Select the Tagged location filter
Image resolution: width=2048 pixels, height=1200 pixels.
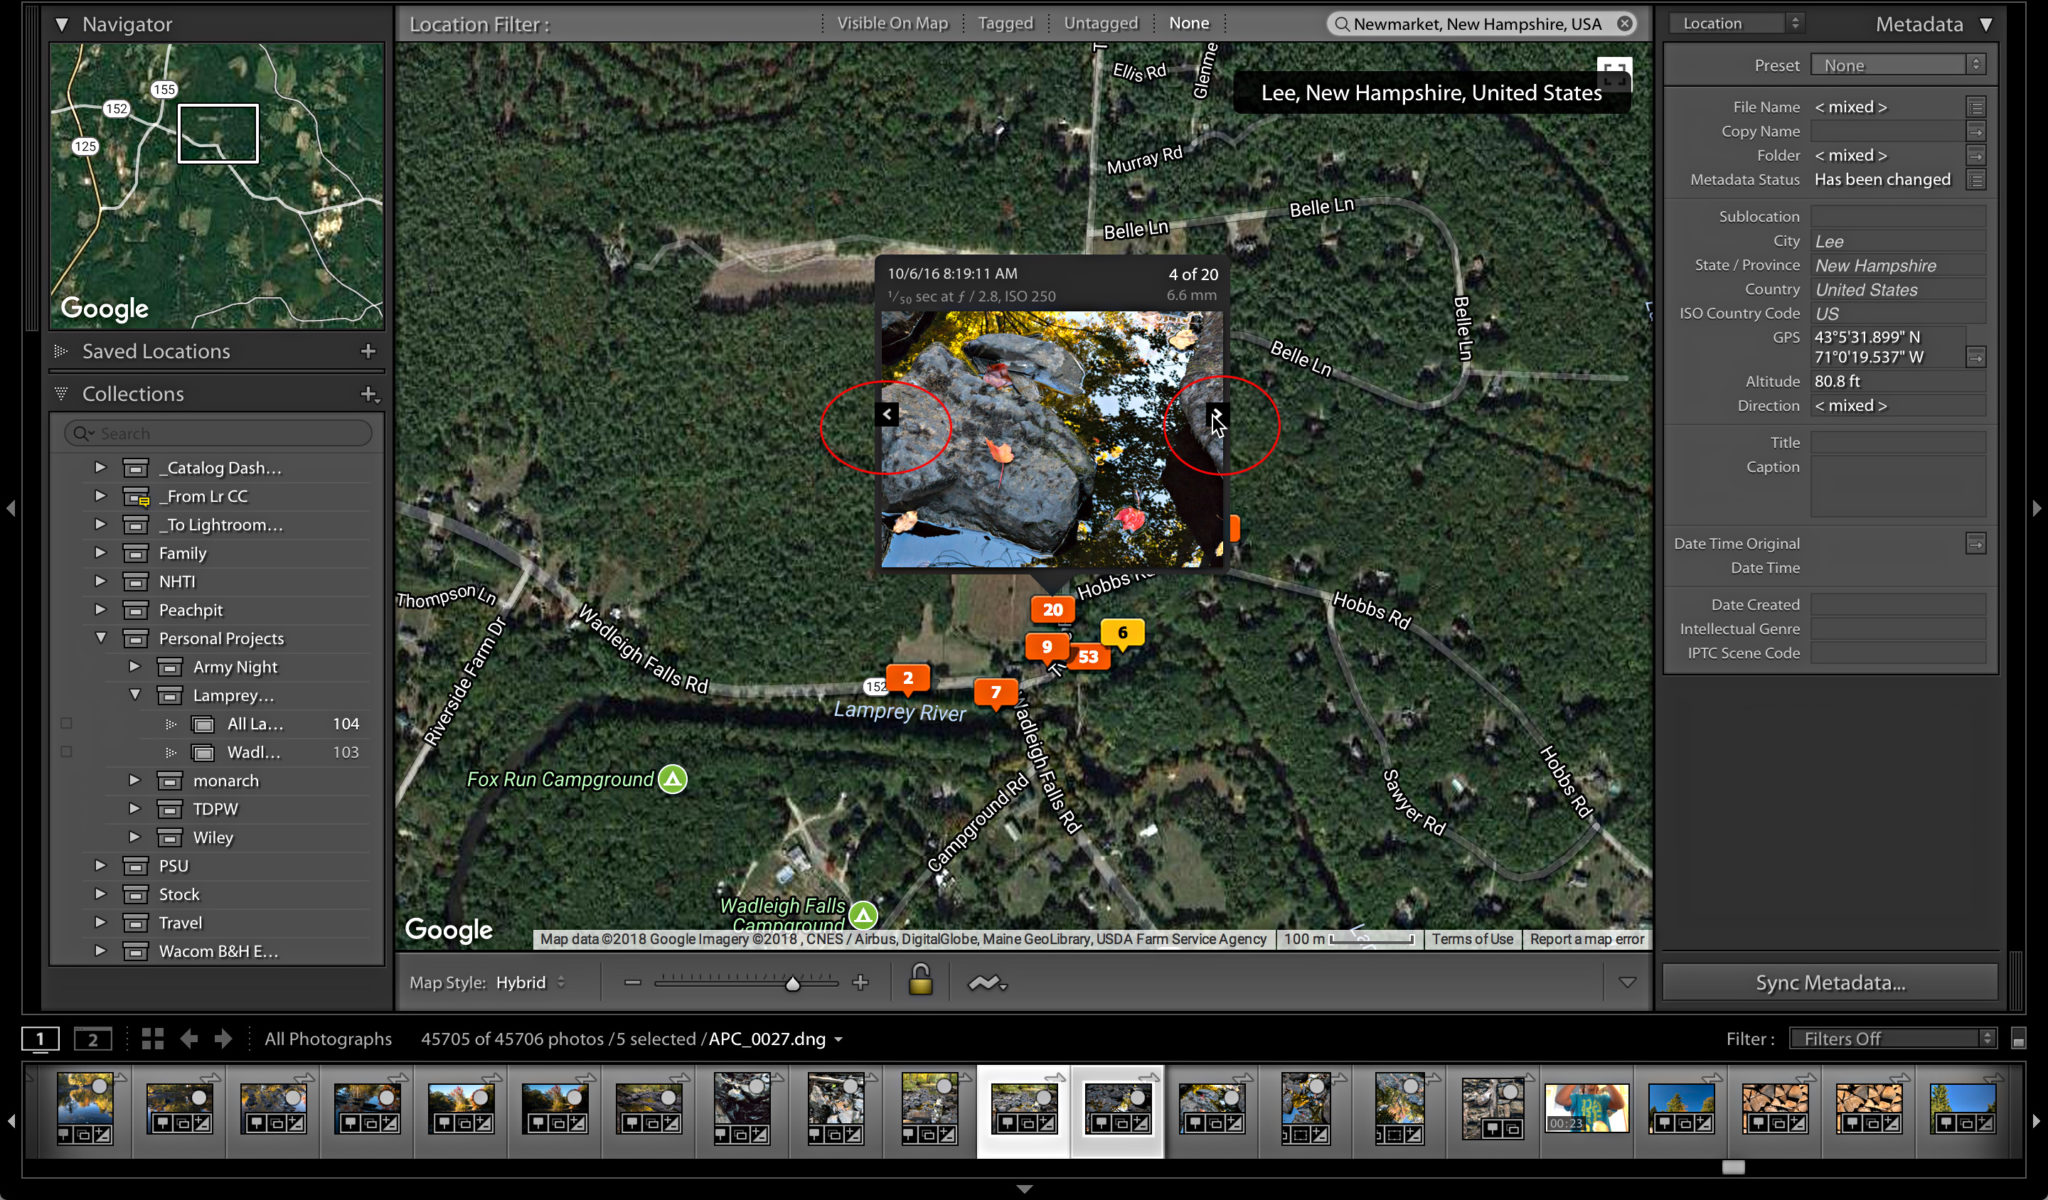[x=1004, y=23]
